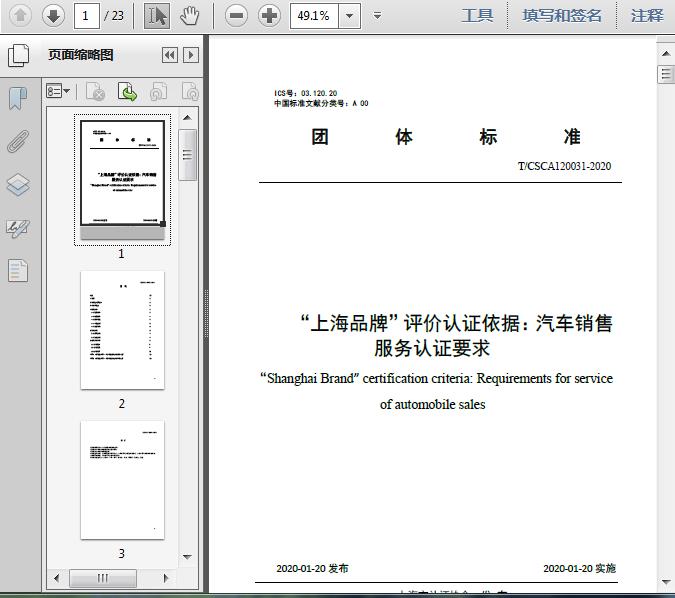Click the 团 character in document header
The image size is (675, 598).
point(320,137)
